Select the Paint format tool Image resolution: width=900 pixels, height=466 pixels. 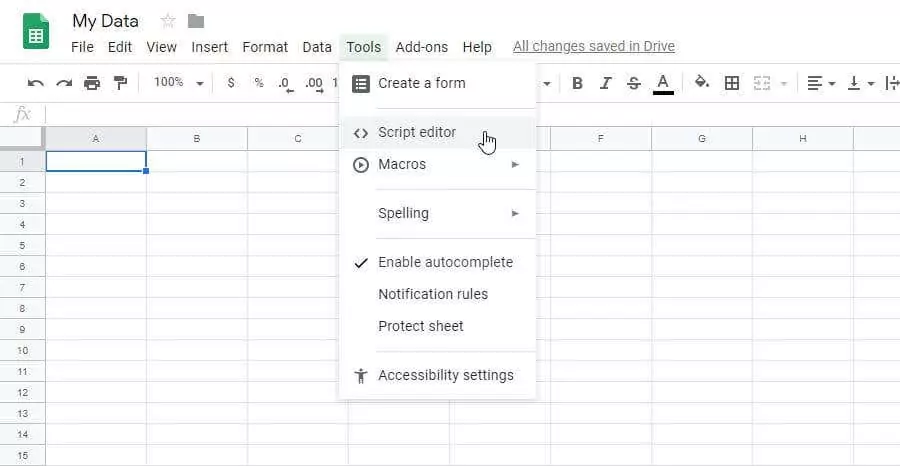[120, 83]
